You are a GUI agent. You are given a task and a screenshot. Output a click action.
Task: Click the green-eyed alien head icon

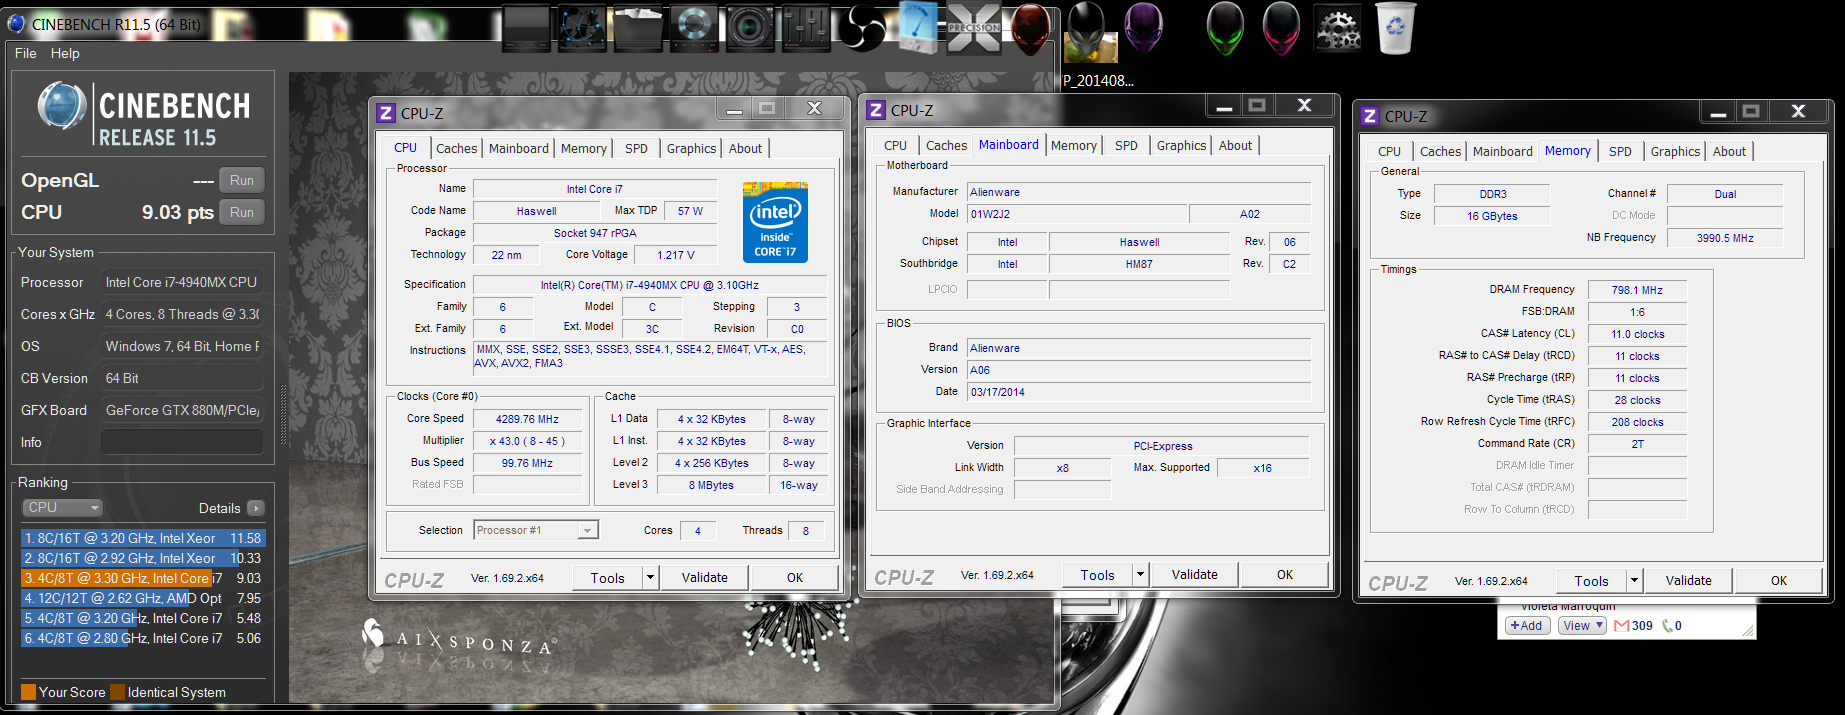[x=1225, y=27]
